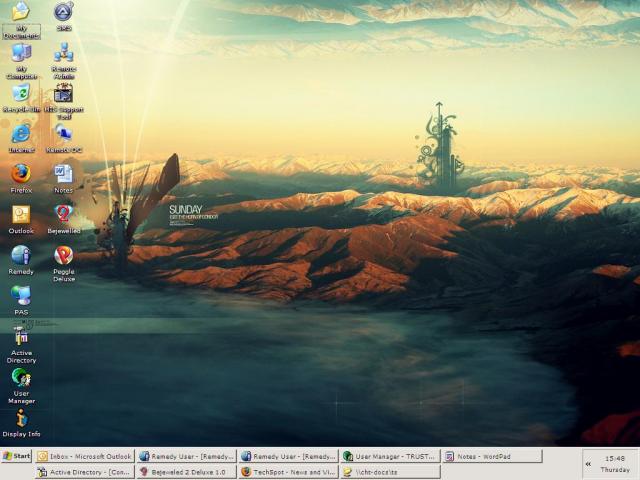Open the Start menu
The width and height of the screenshot is (640, 480).
tap(16, 456)
